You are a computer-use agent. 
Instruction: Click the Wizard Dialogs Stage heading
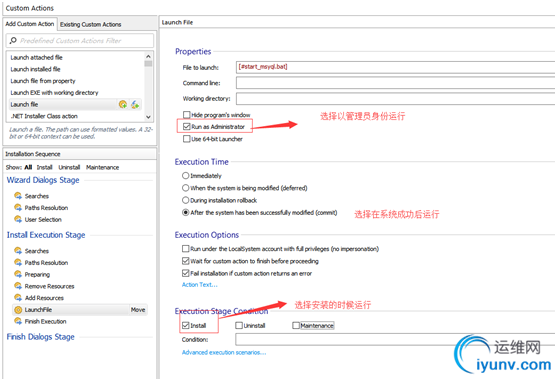(43, 180)
